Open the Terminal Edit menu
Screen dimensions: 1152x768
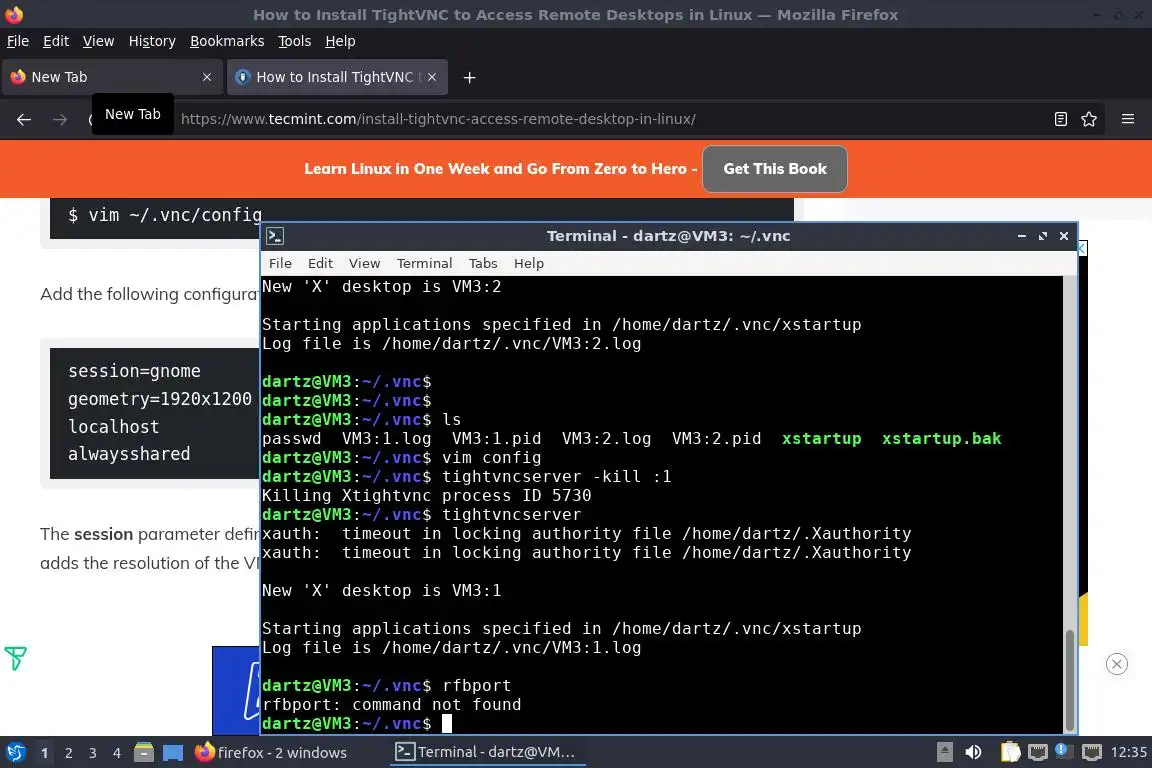[x=320, y=263]
